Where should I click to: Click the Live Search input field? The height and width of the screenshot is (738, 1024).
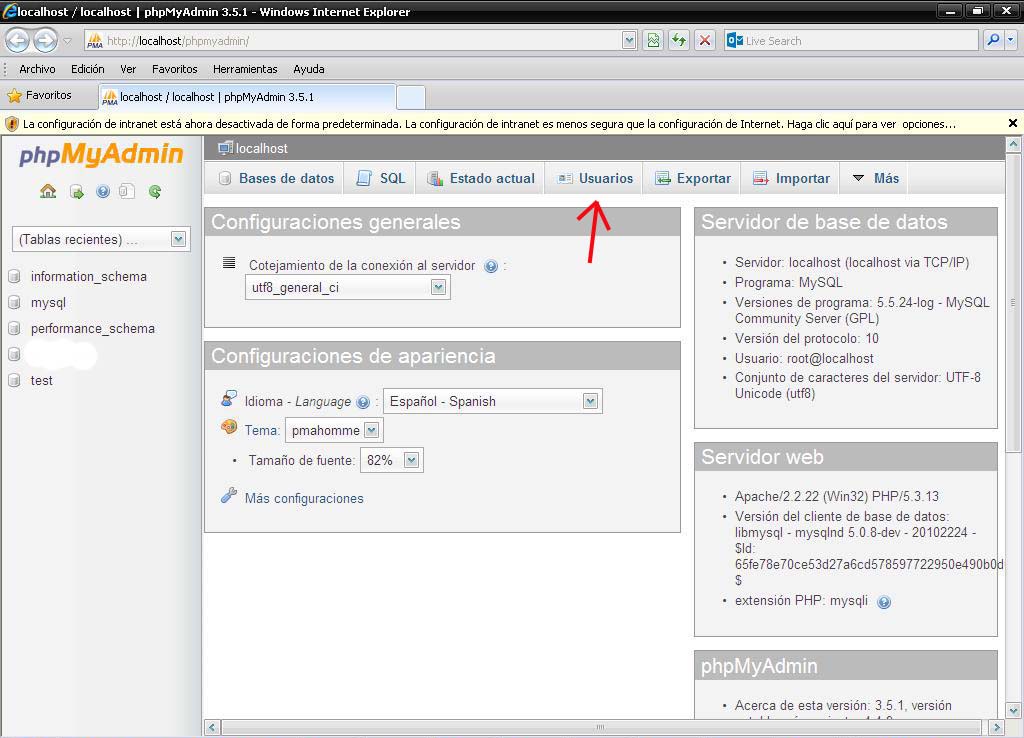(850, 40)
